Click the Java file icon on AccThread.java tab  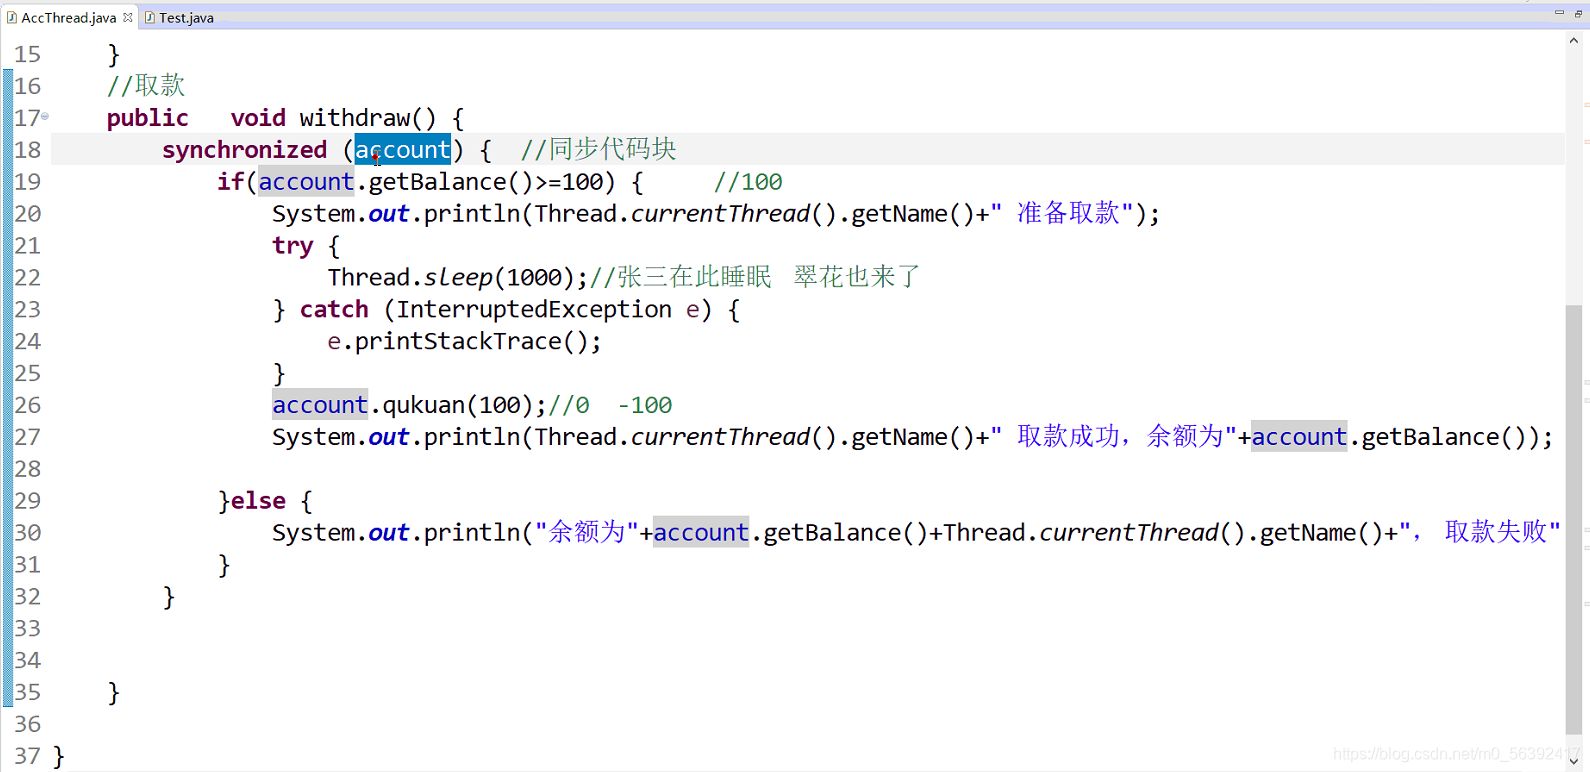tap(12, 17)
